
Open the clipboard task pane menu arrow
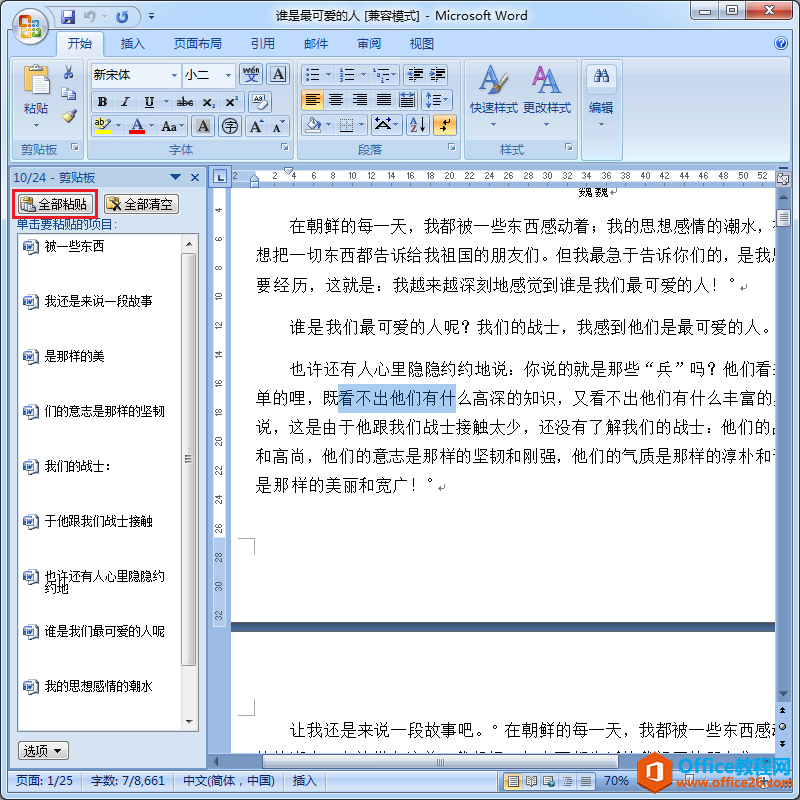[176, 177]
